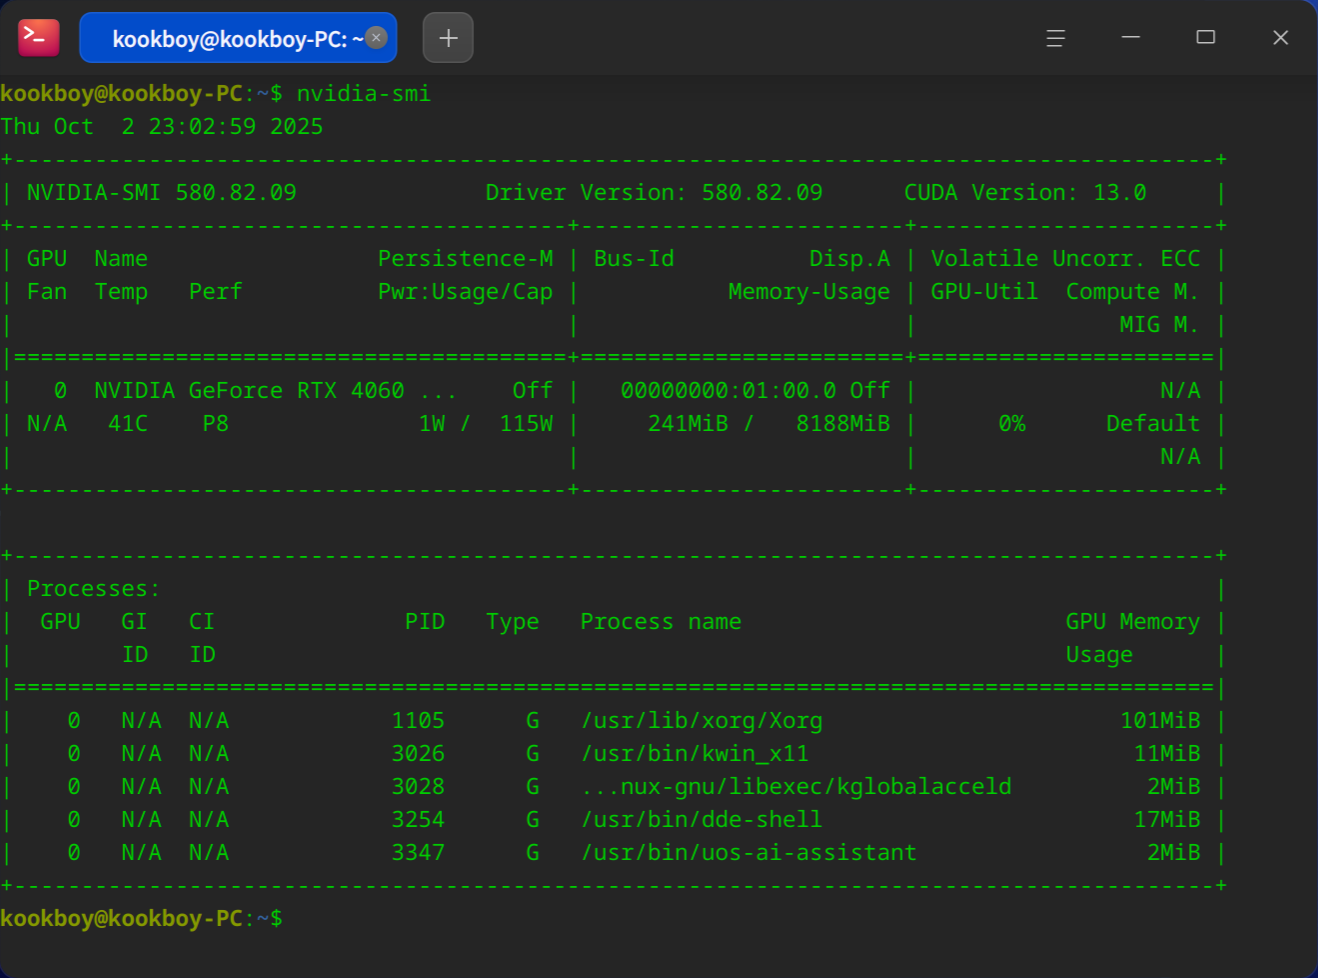This screenshot has width=1318, height=978.
Task: Click the PID 3028
Action: point(418,787)
